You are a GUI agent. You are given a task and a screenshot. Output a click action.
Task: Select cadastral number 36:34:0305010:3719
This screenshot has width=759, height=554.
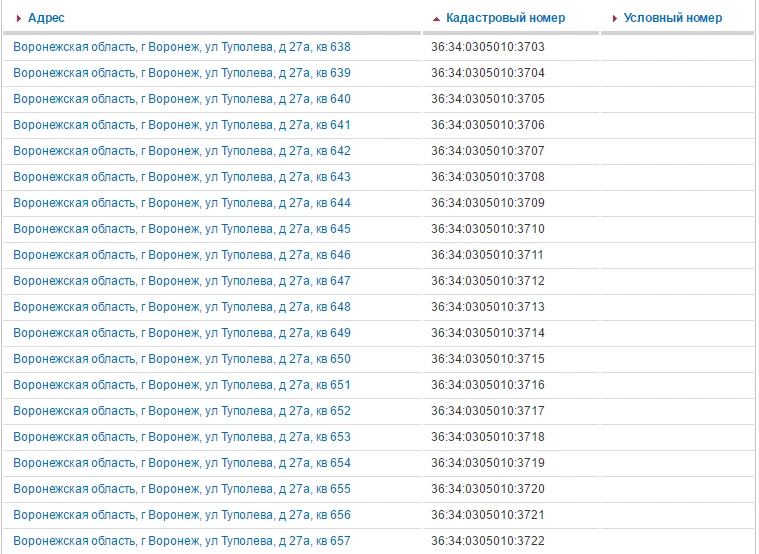pos(488,463)
